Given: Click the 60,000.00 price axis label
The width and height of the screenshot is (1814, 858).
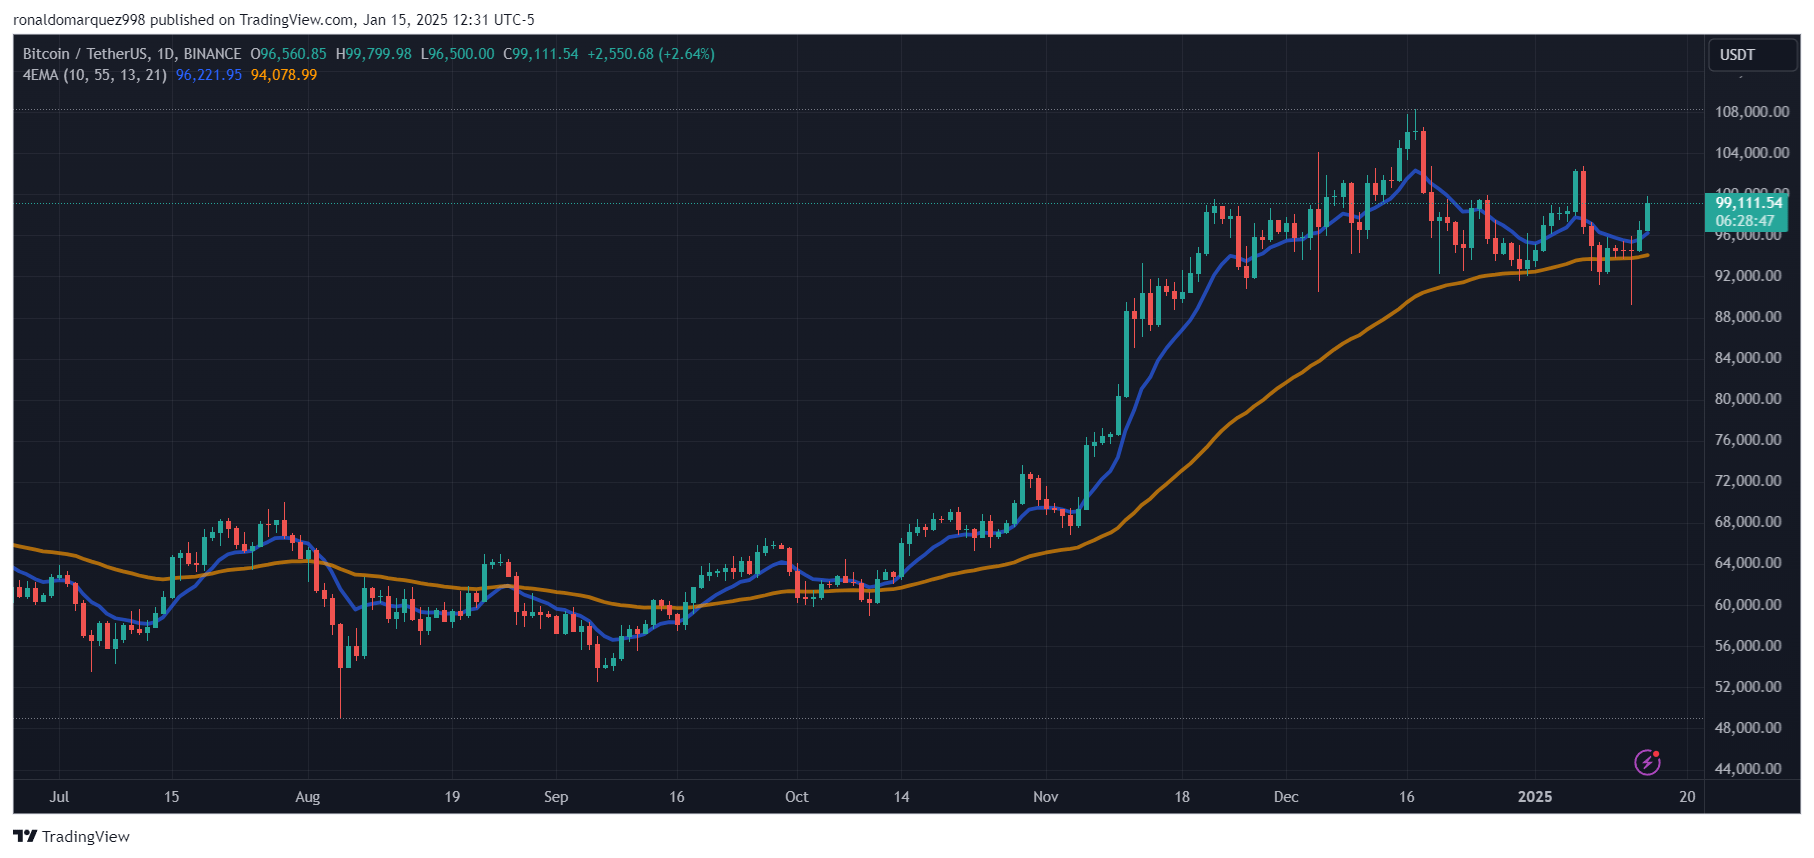Looking at the screenshot, I should (x=1748, y=605).
